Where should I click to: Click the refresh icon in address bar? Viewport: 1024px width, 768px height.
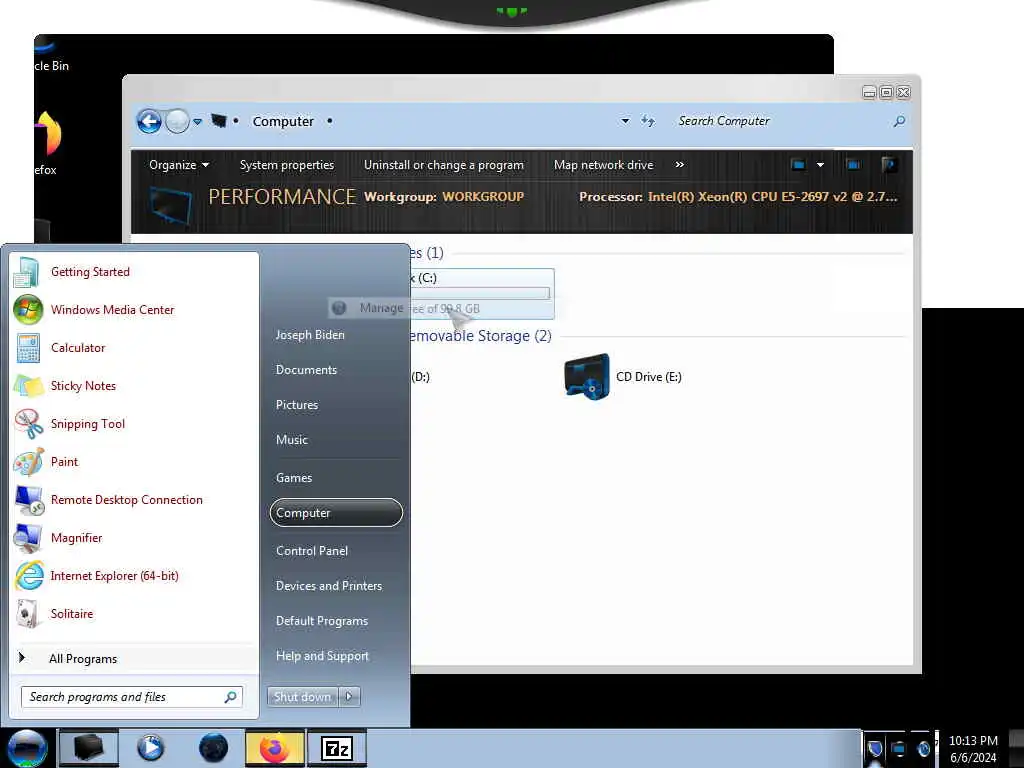[647, 121]
